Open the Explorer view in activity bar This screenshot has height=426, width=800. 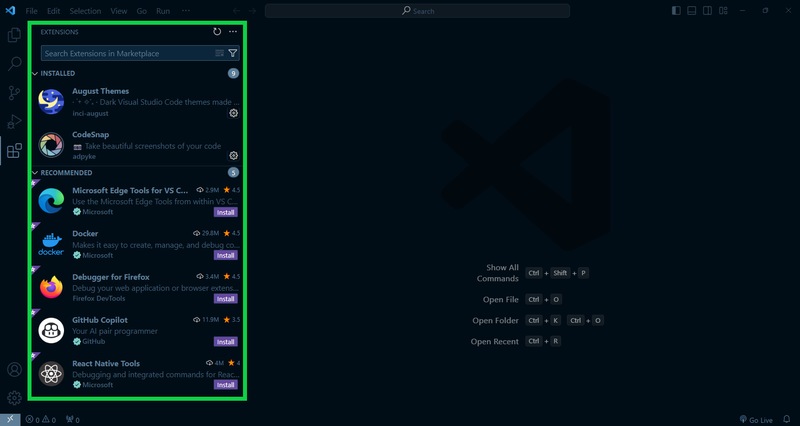(x=14, y=35)
